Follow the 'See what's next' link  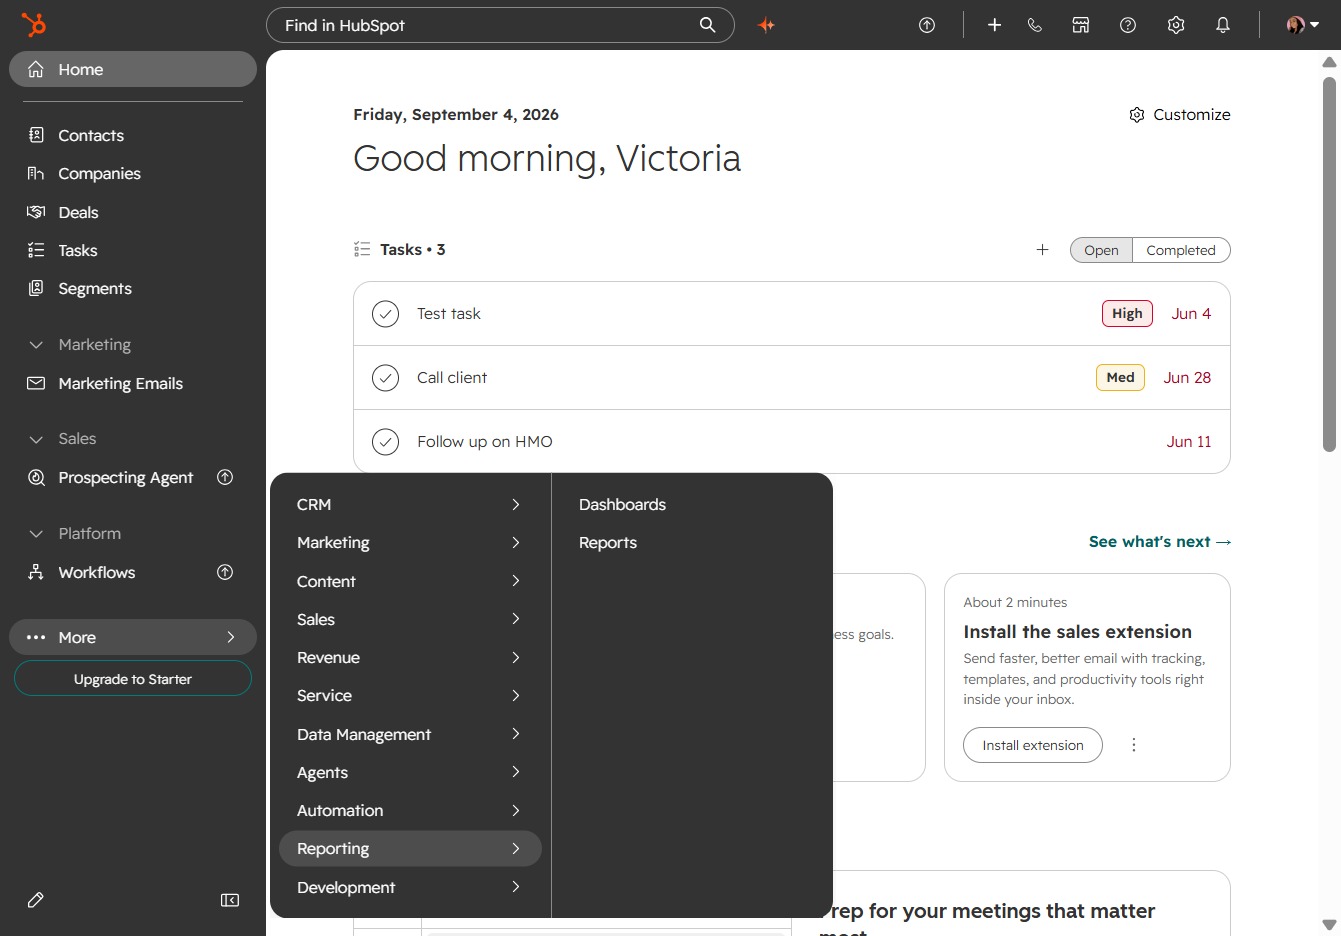click(1160, 542)
